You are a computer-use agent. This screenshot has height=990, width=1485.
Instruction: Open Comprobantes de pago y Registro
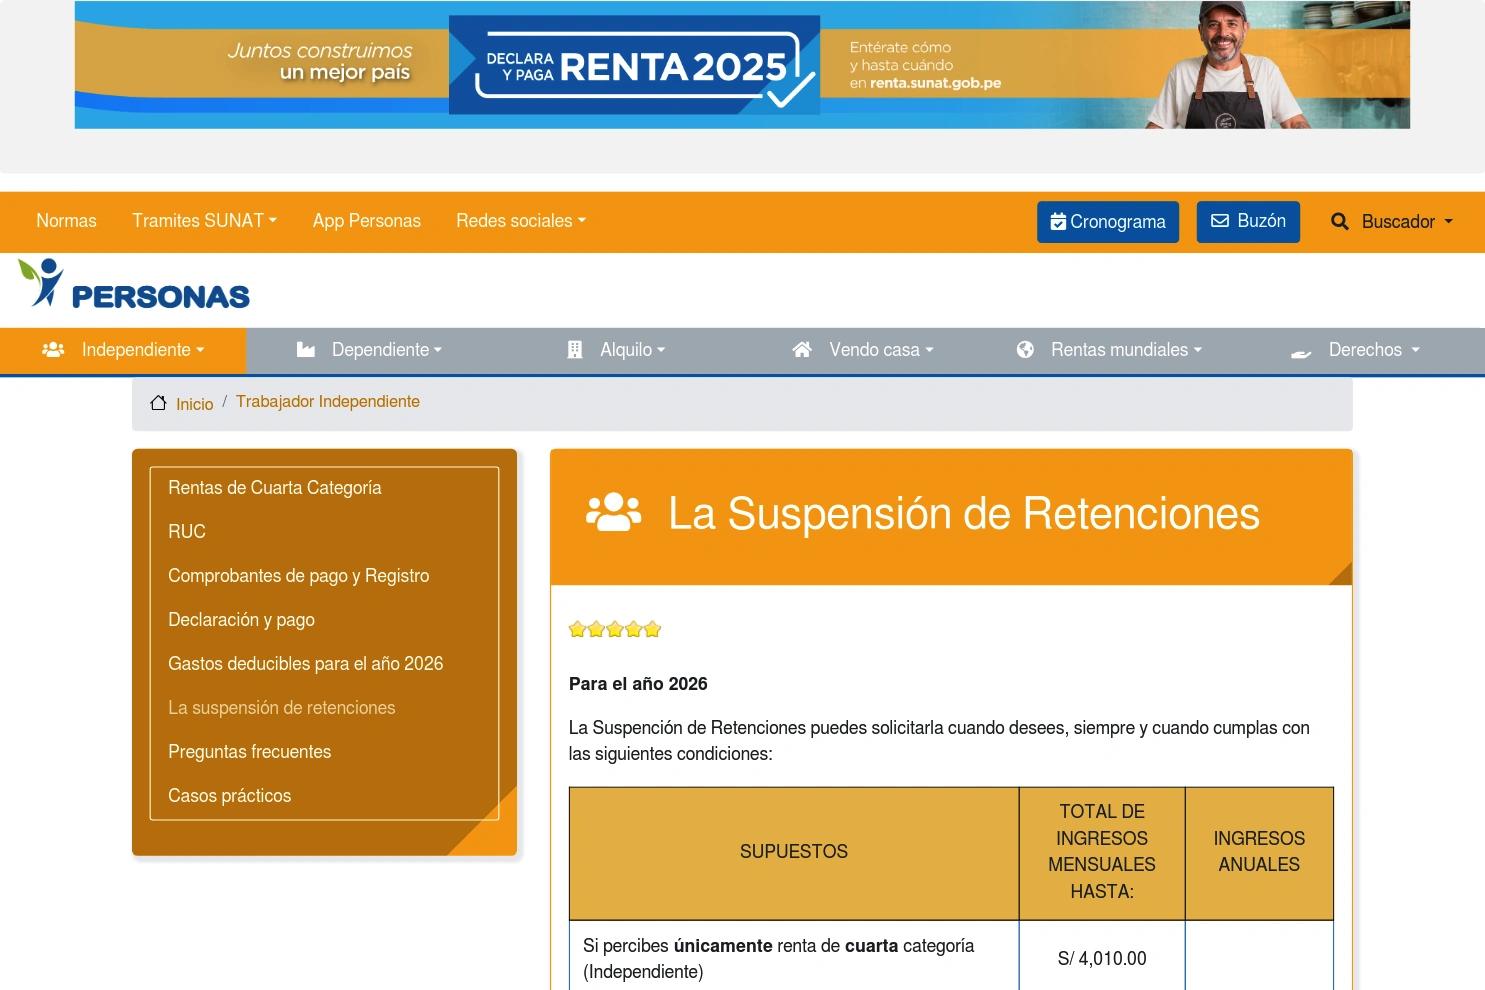[299, 576]
